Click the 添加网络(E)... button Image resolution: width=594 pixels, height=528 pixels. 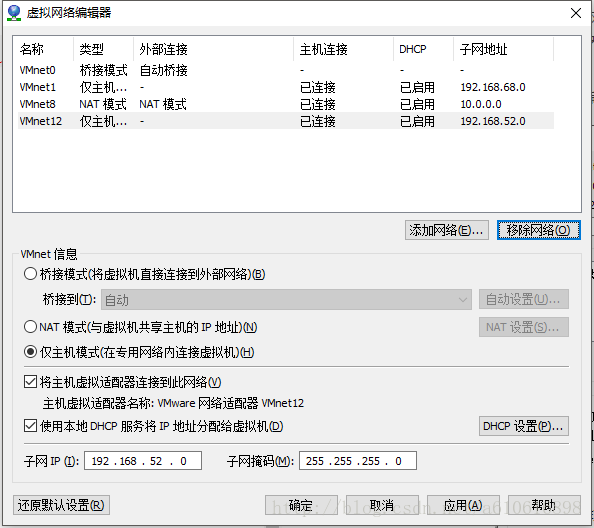447,230
